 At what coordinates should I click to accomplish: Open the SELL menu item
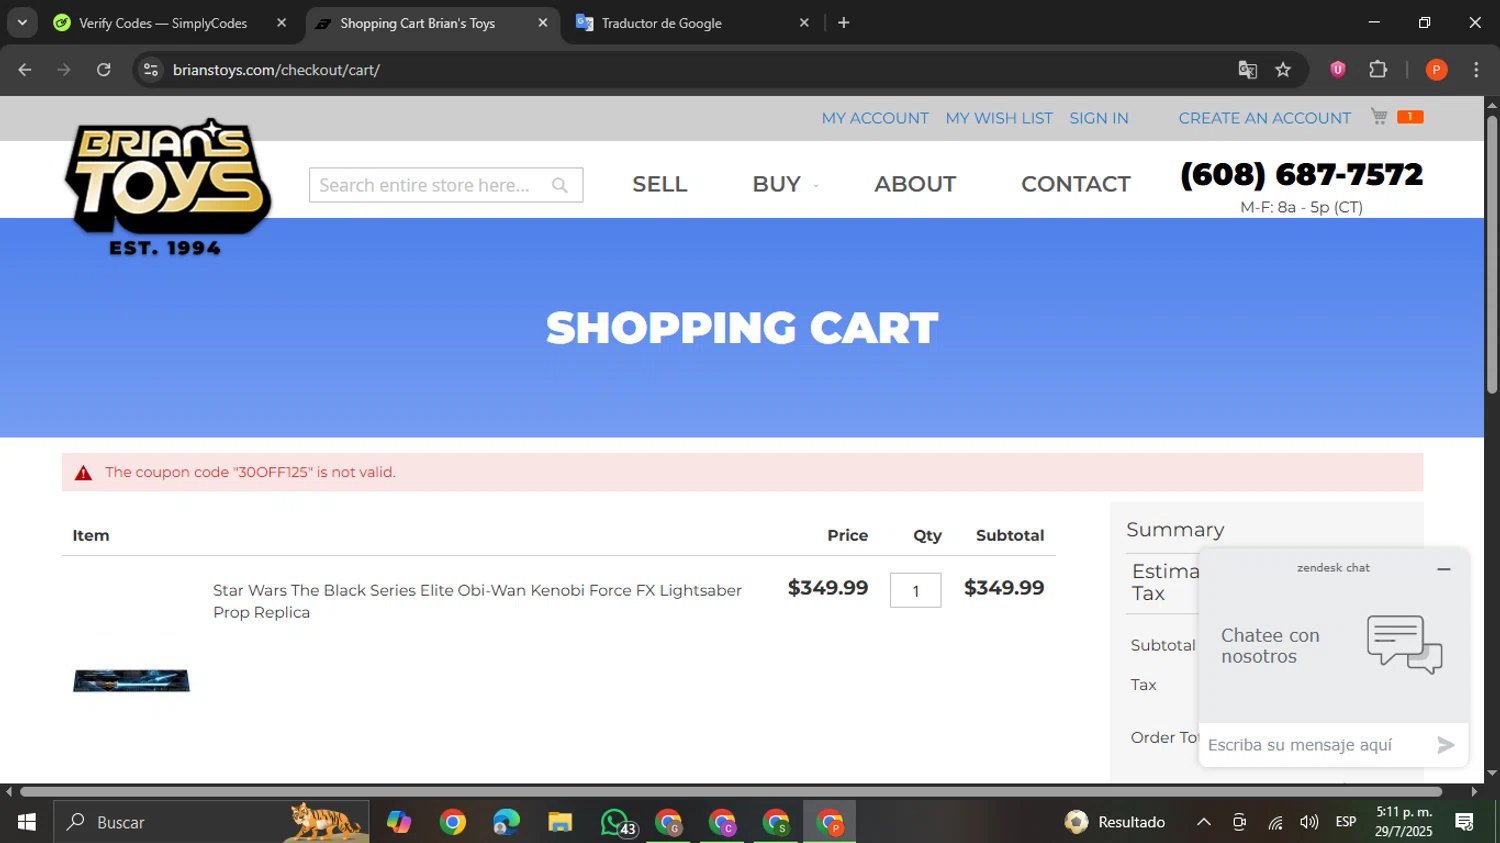point(660,184)
